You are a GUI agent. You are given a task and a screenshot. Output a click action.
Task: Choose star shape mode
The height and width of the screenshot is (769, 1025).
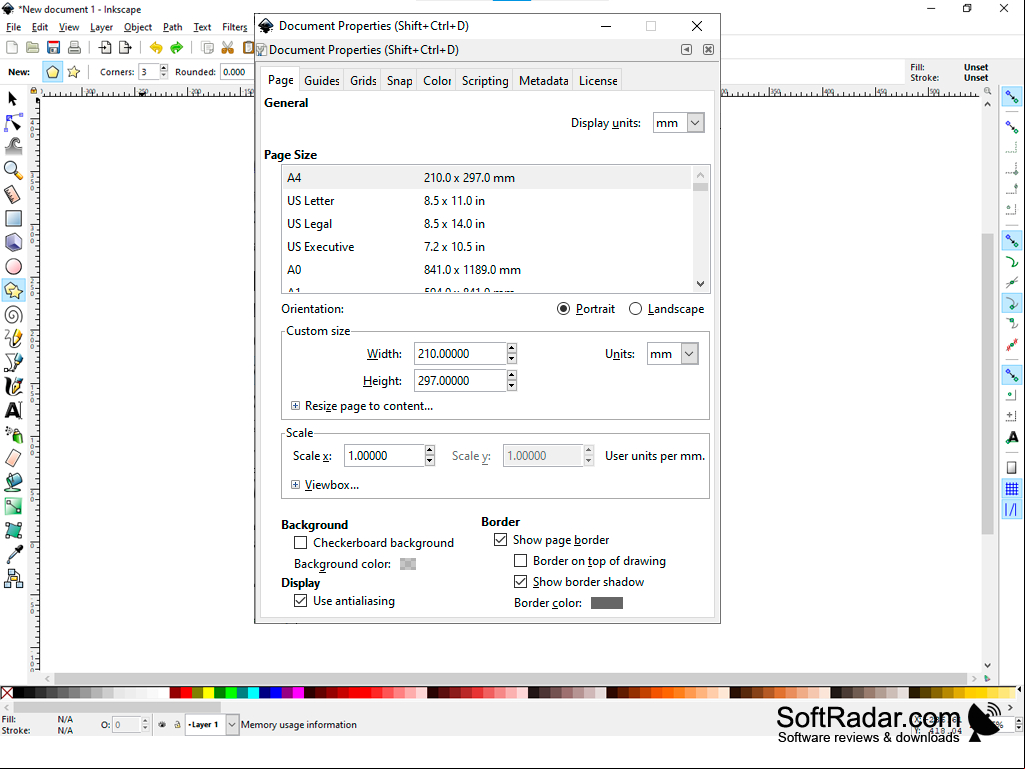click(x=74, y=72)
